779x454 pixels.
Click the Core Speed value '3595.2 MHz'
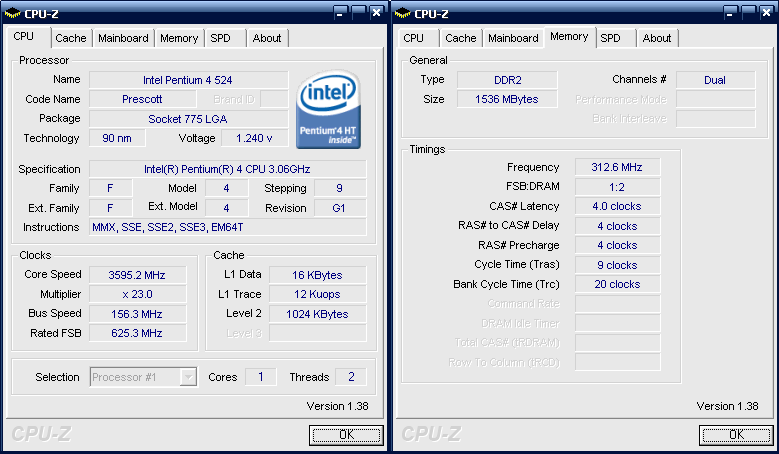(x=138, y=275)
